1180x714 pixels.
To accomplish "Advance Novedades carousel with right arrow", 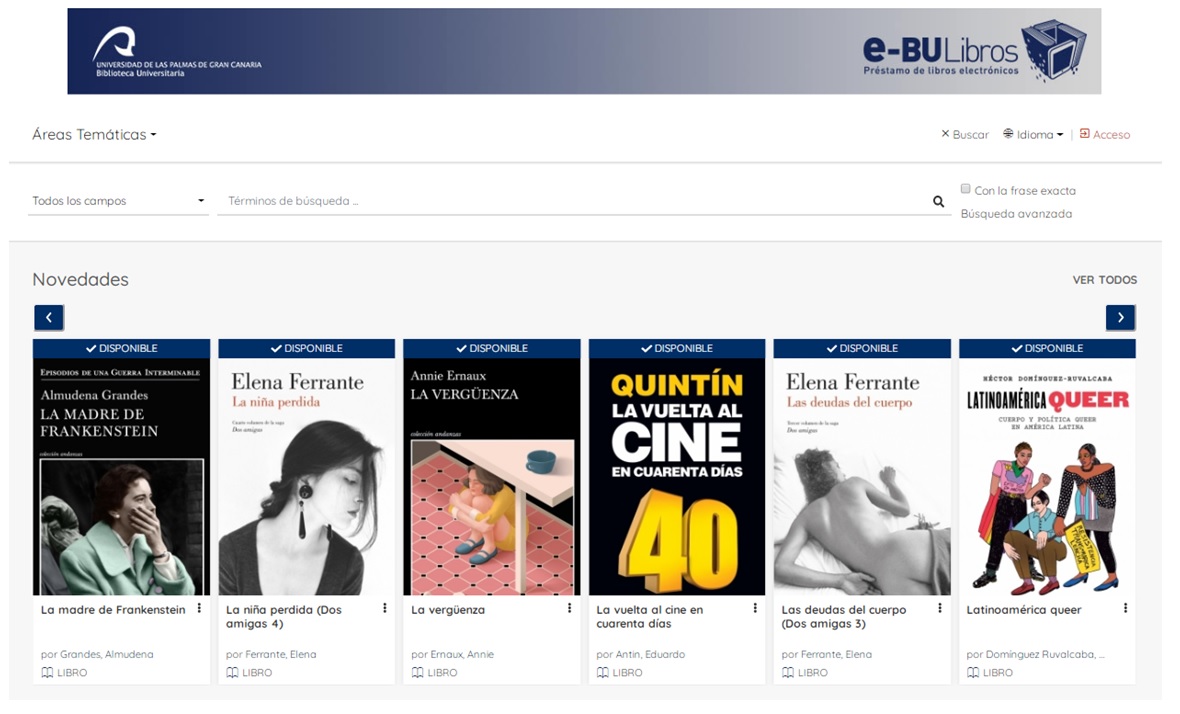I will click(1121, 318).
